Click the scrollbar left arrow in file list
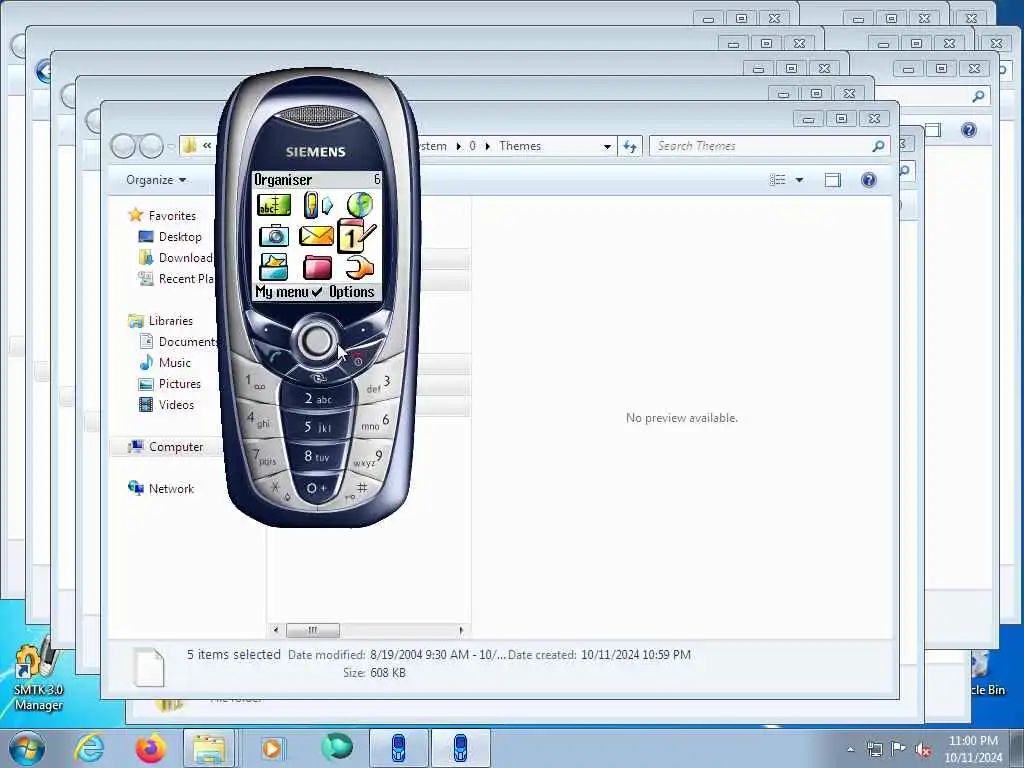 276,630
